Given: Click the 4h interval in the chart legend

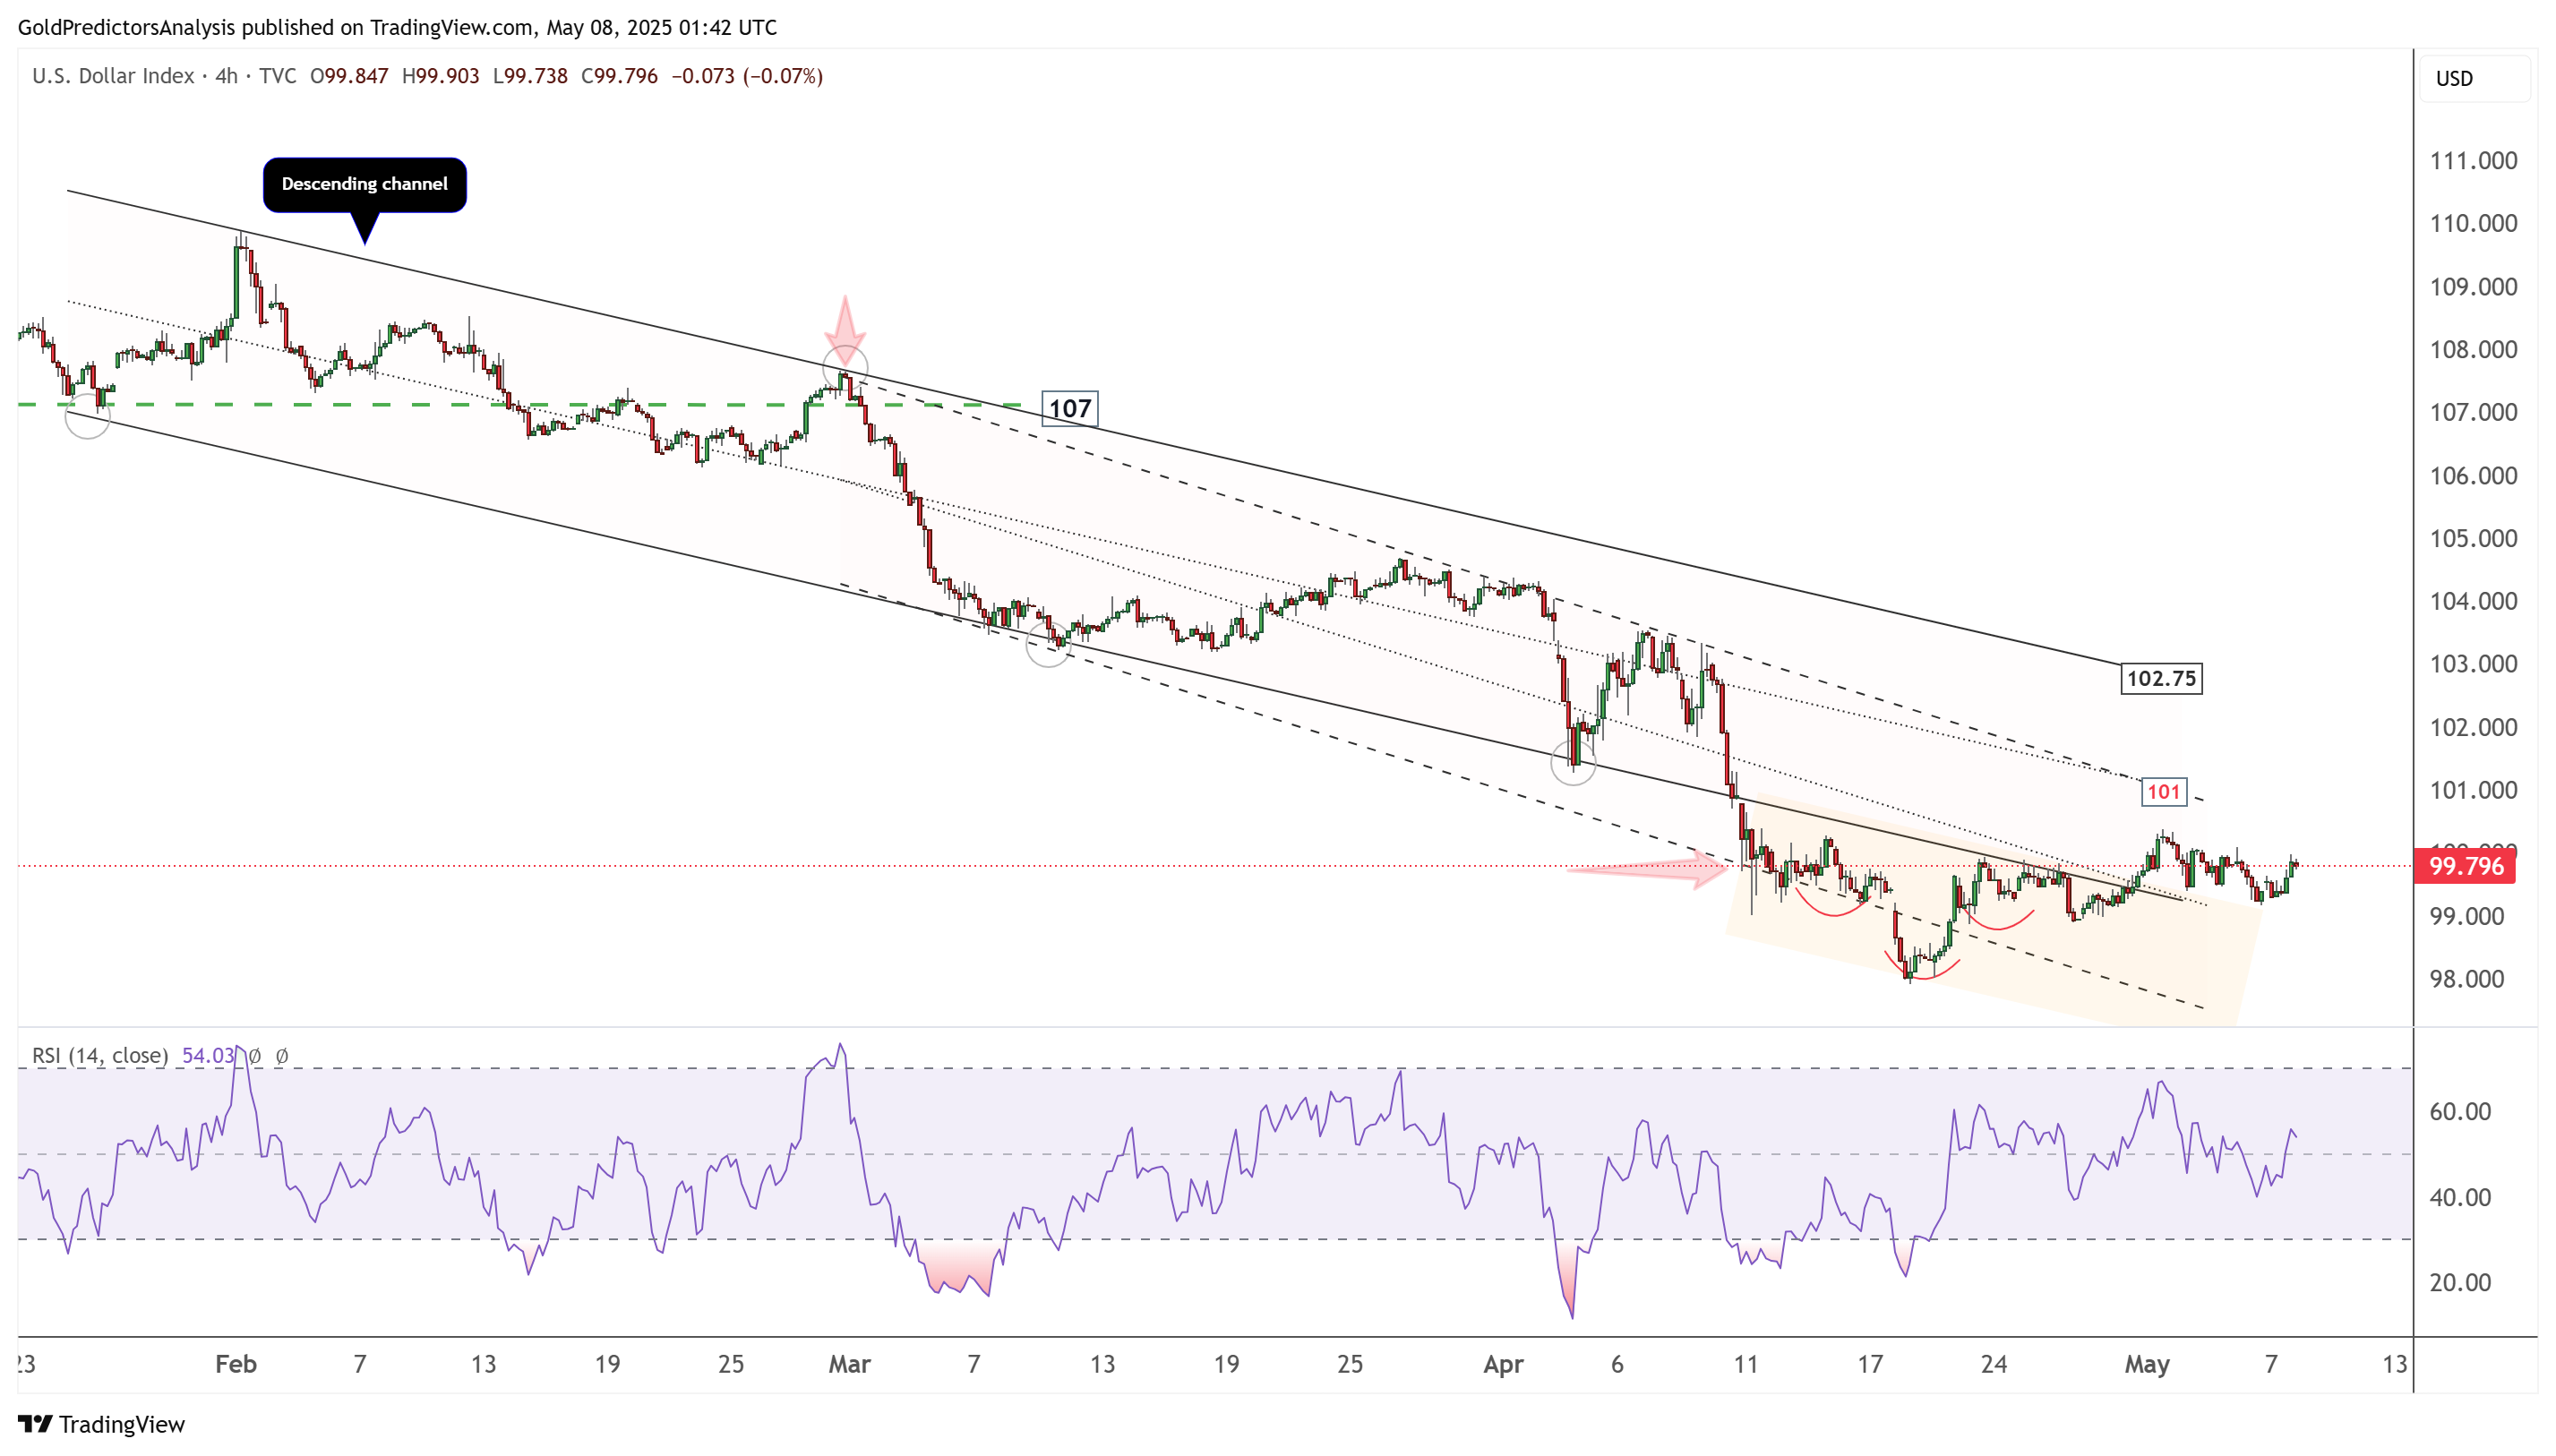Looking at the screenshot, I should (227, 76).
